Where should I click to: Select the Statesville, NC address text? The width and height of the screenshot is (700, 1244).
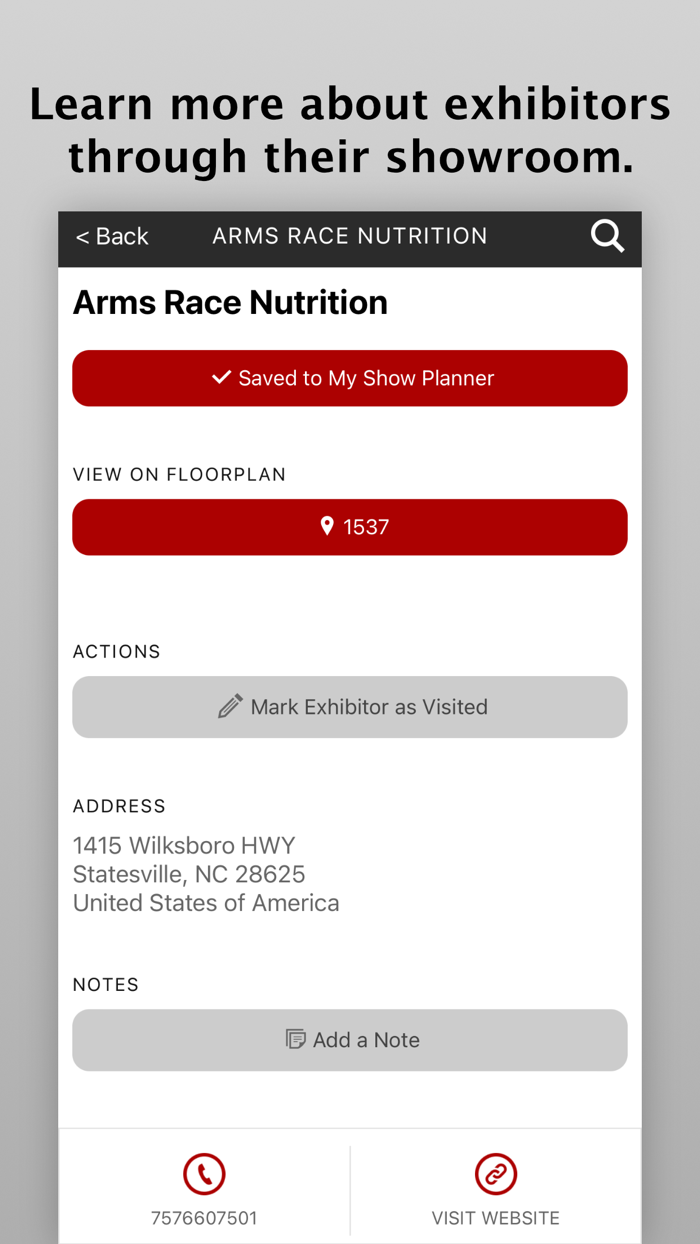tap(189, 874)
